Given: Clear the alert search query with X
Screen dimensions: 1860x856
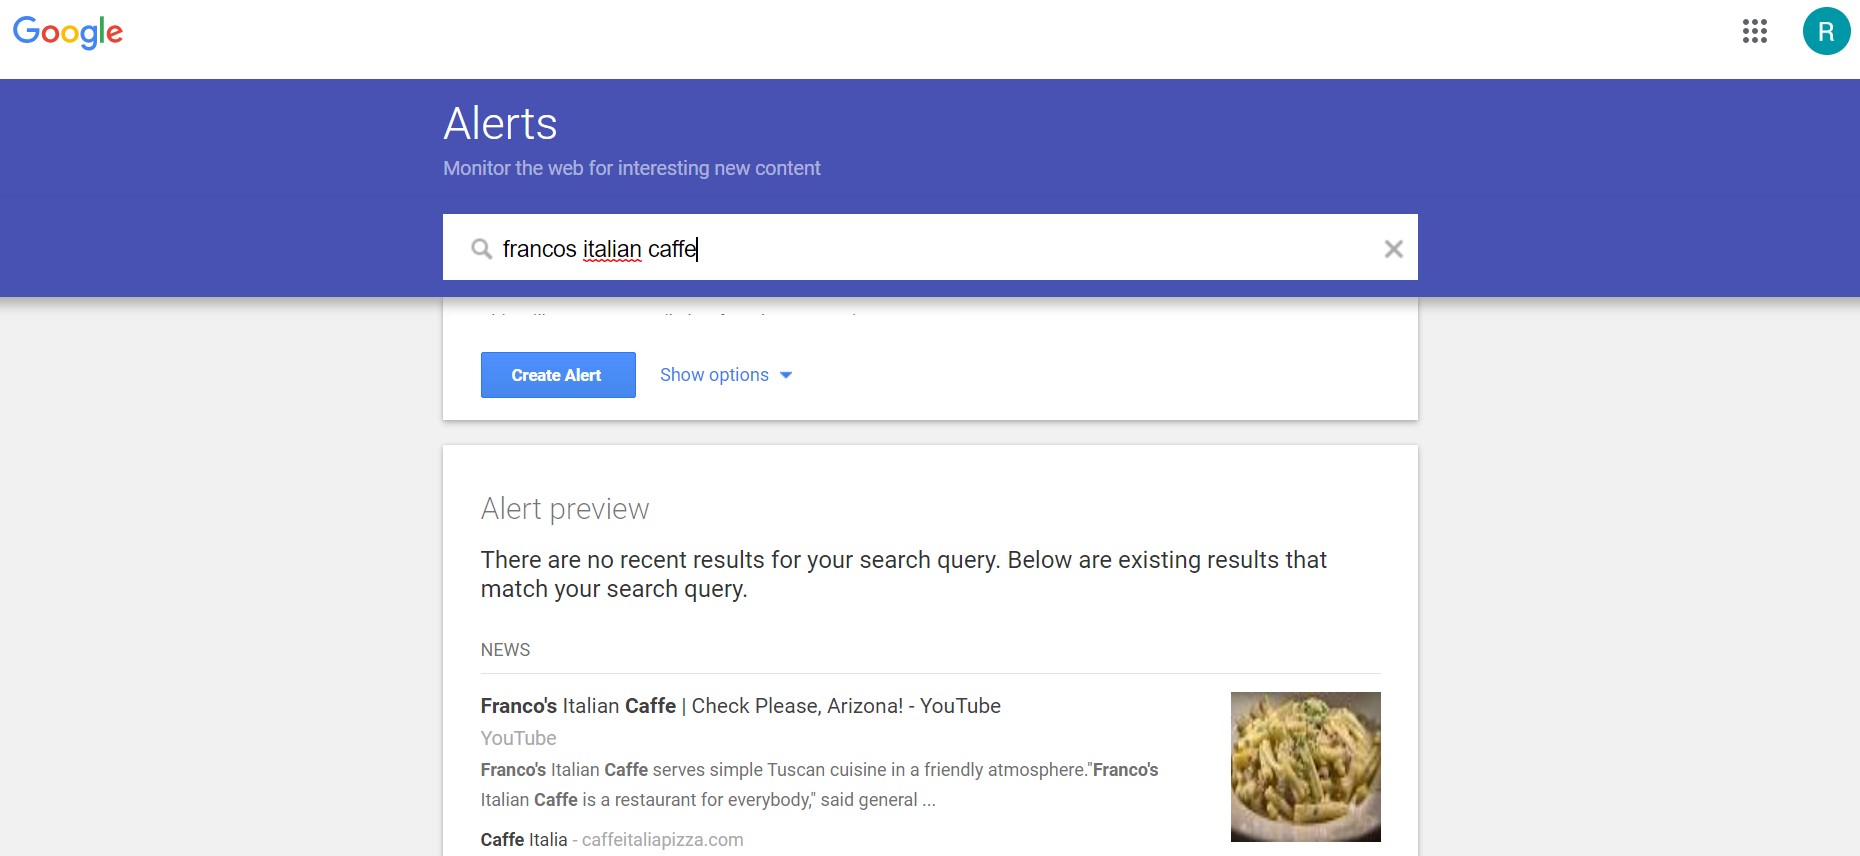Looking at the screenshot, I should tap(1393, 249).
